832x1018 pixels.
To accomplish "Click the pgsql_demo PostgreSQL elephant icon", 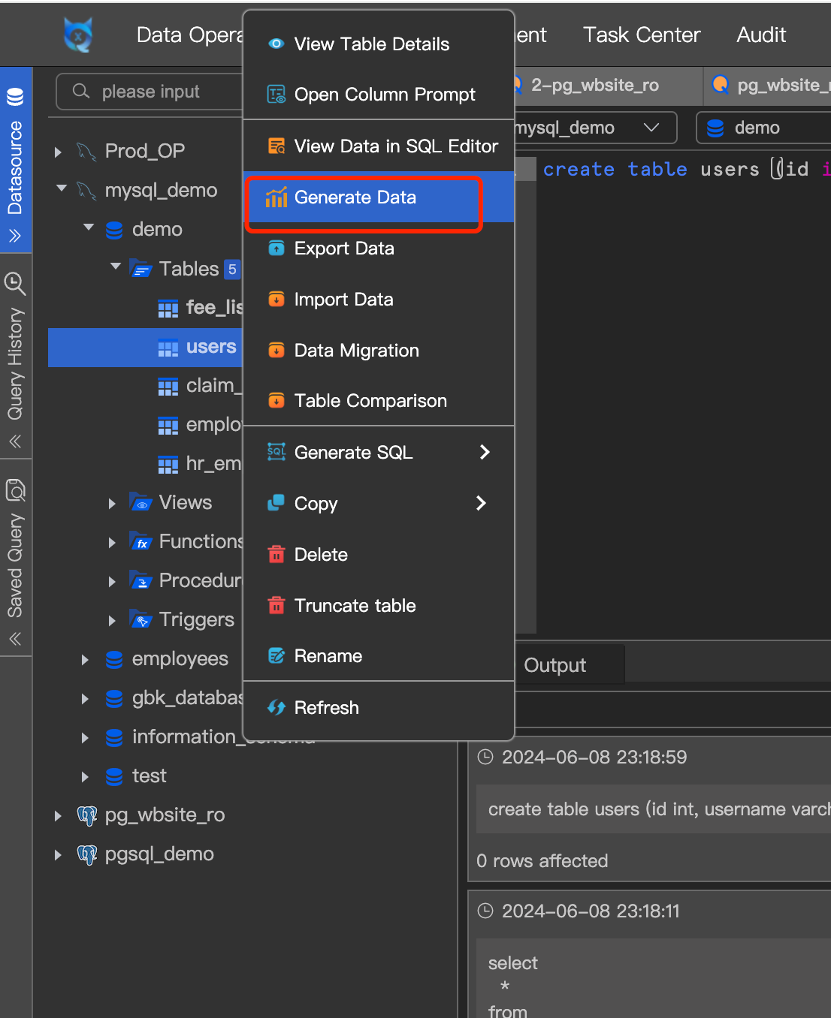I will (87, 854).
